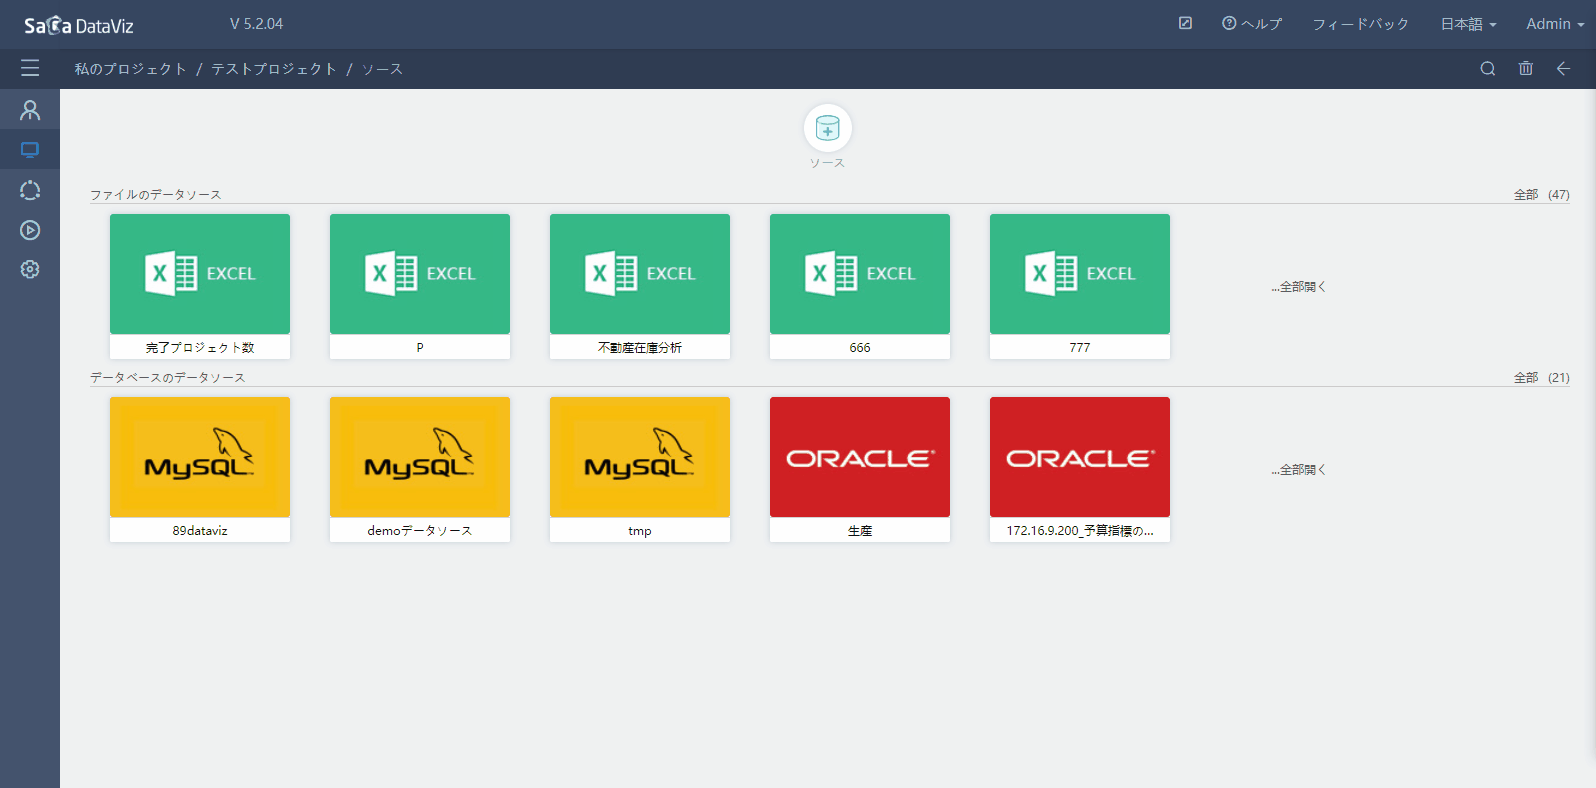Expand all database data sources via …全部開く
This screenshot has width=1596, height=788.
tap(1298, 470)
